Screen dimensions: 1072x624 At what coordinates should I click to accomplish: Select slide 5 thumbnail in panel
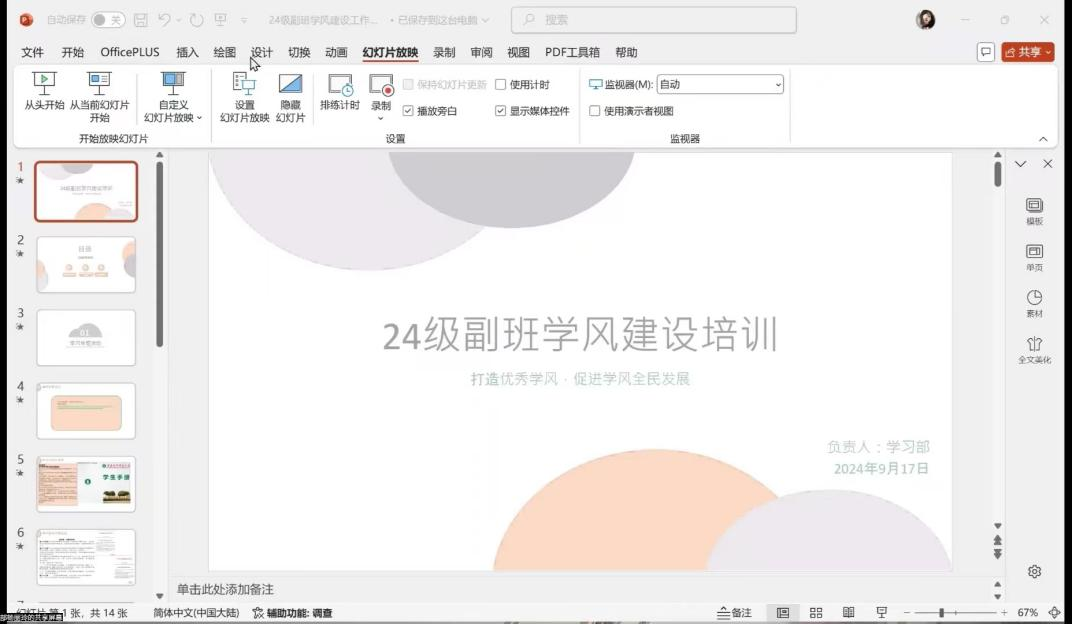[x=86, y=484]
